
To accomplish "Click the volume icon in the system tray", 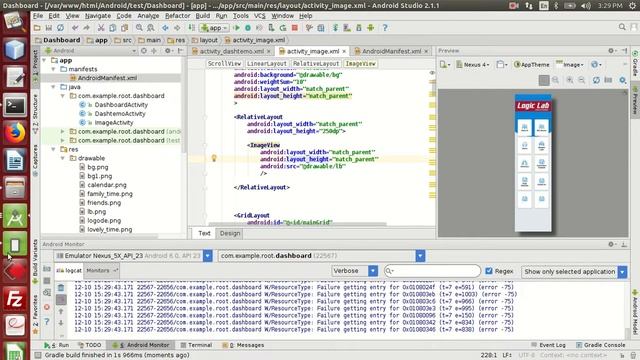I will 585,5.
